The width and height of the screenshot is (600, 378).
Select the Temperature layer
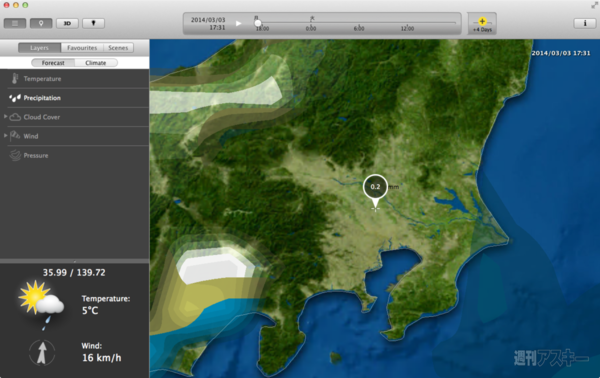coord(75,79)
